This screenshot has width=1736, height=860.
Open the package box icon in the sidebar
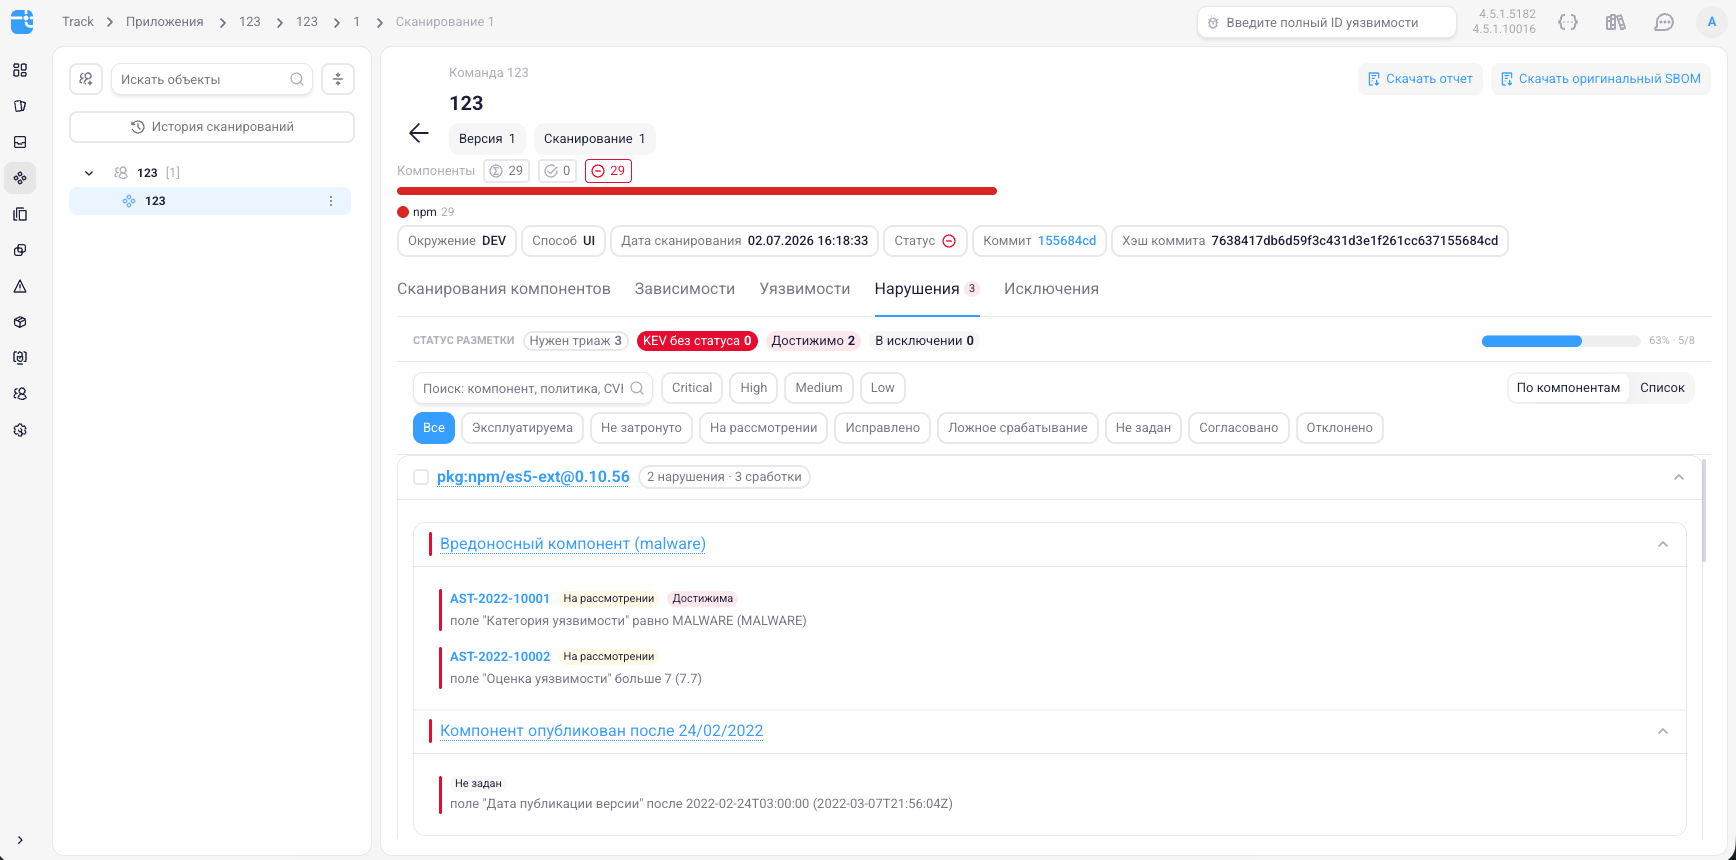pyautogui.click(x=20, y=322)
